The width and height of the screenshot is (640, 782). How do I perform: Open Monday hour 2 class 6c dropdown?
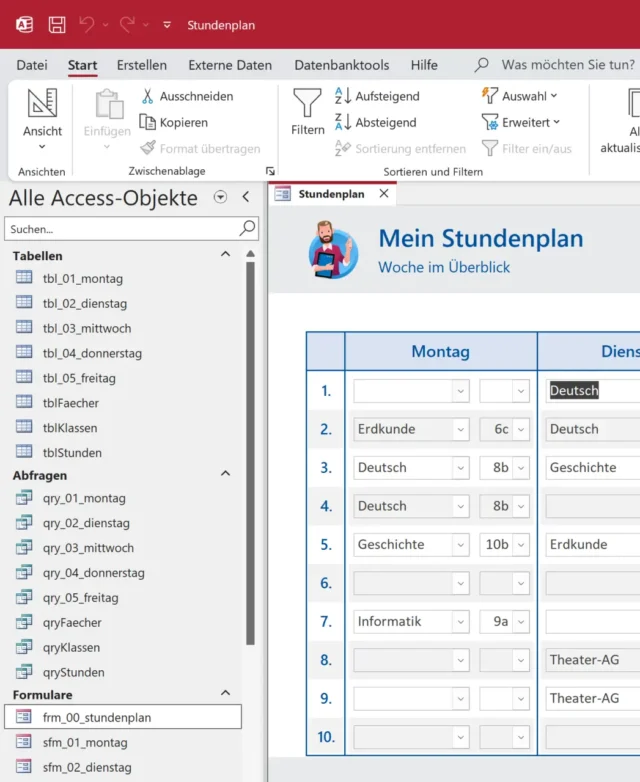[521, 429]
